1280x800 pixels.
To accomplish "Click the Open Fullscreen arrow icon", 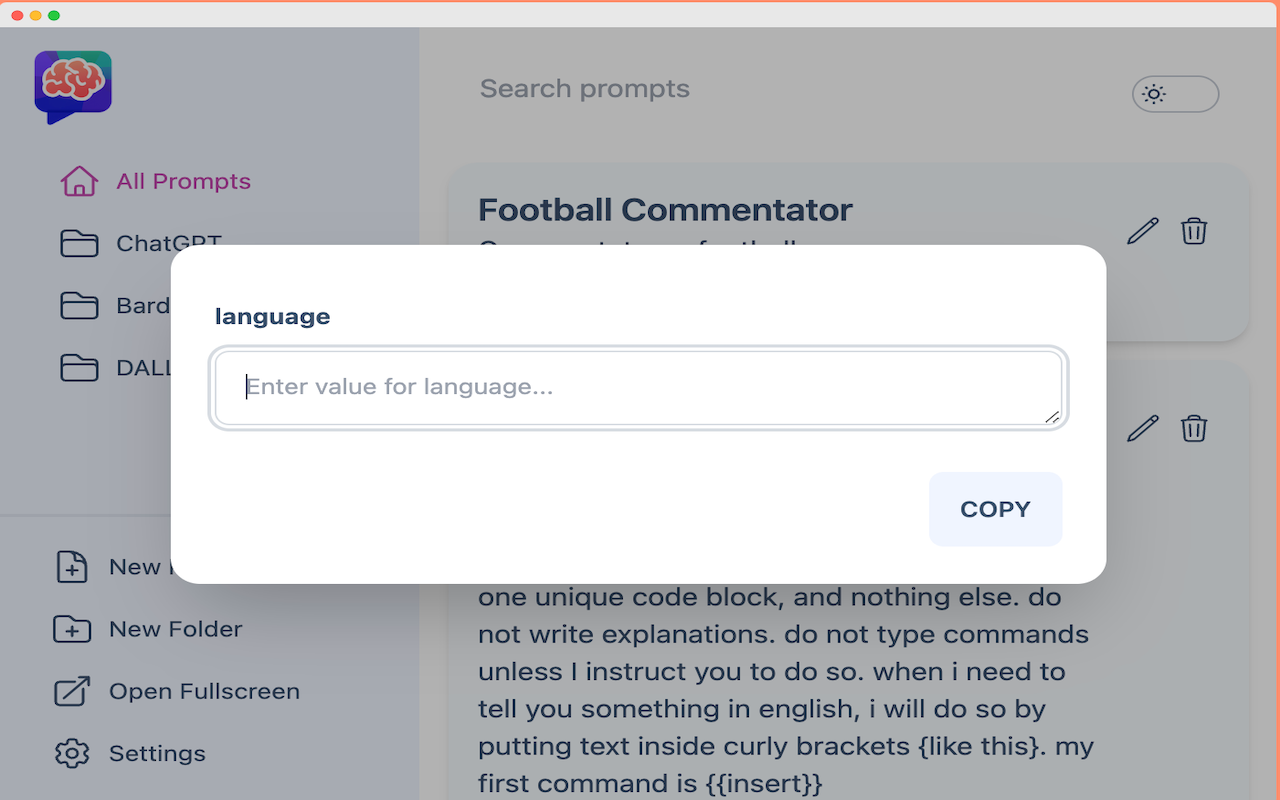I will pyautogui.click(x=72, y=691).
